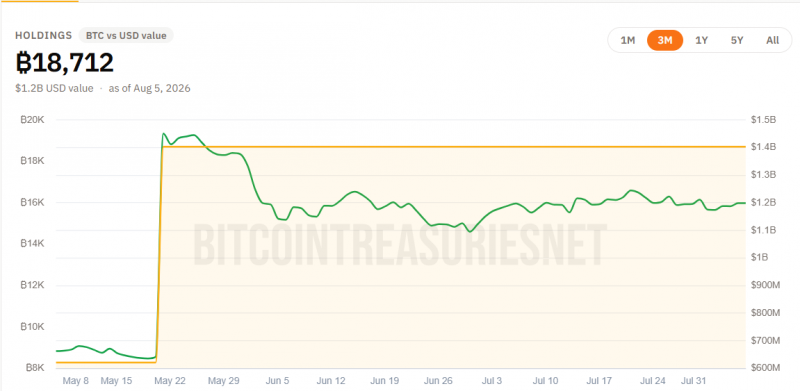Click the $600M right axis label

[763, 368]
